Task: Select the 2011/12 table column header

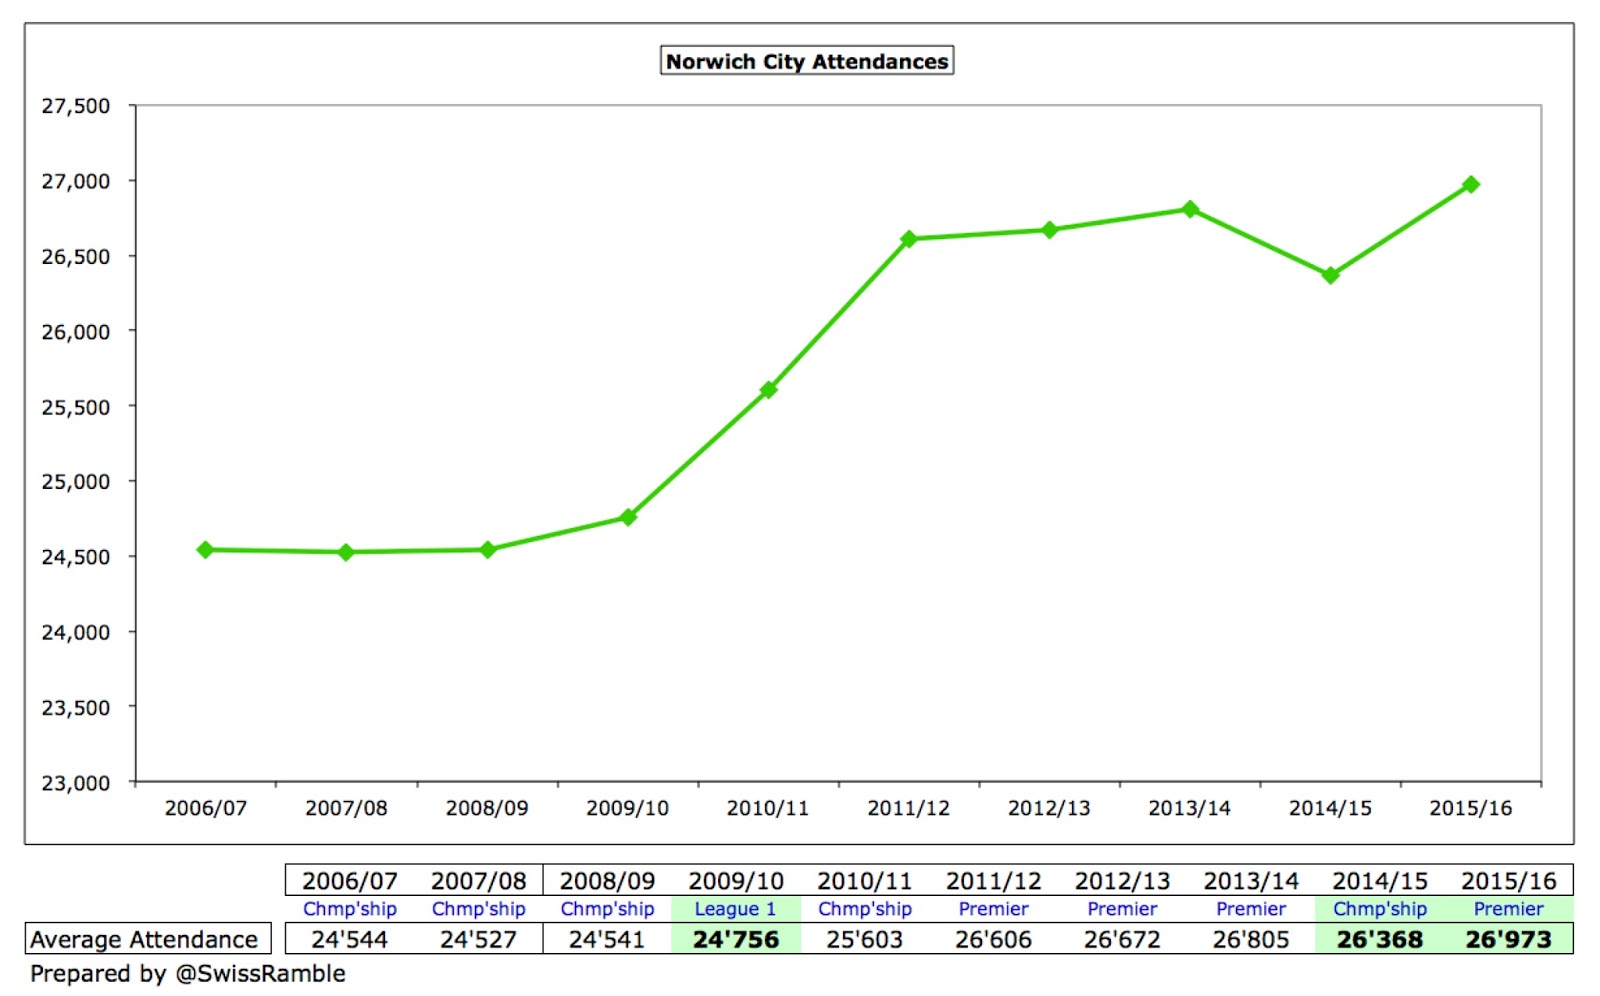Action: [994, 881]
